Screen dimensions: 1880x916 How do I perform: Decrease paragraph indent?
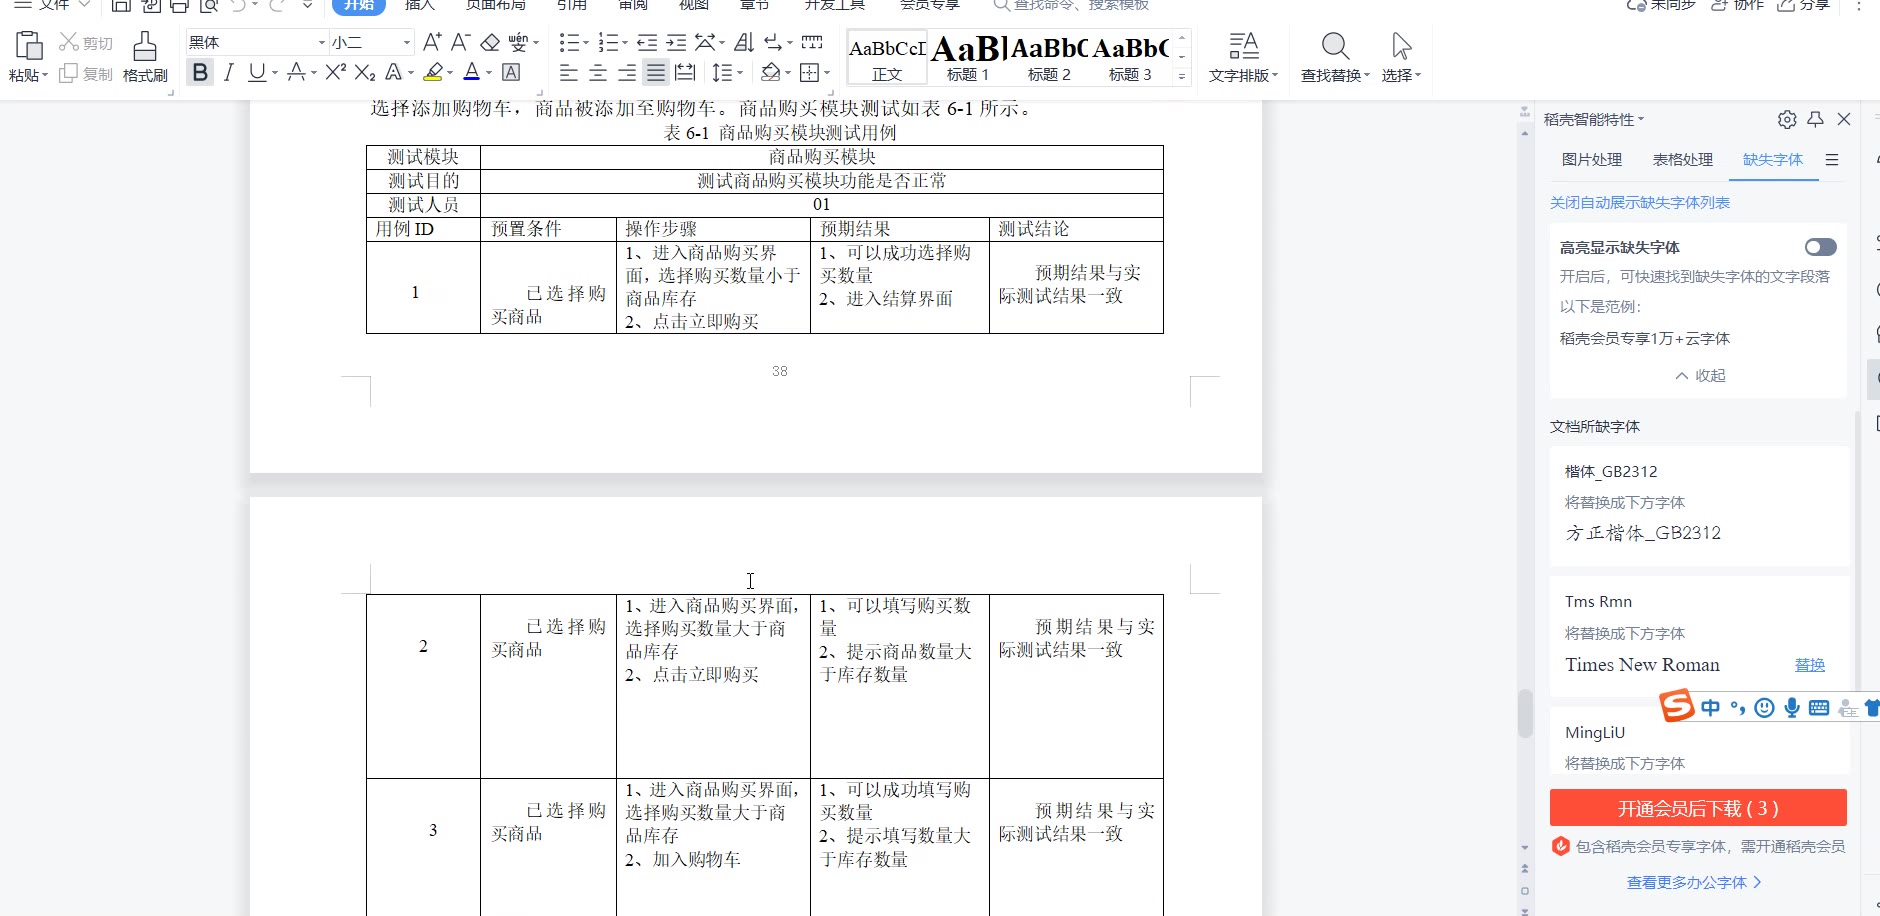click(x=647, y=42)
